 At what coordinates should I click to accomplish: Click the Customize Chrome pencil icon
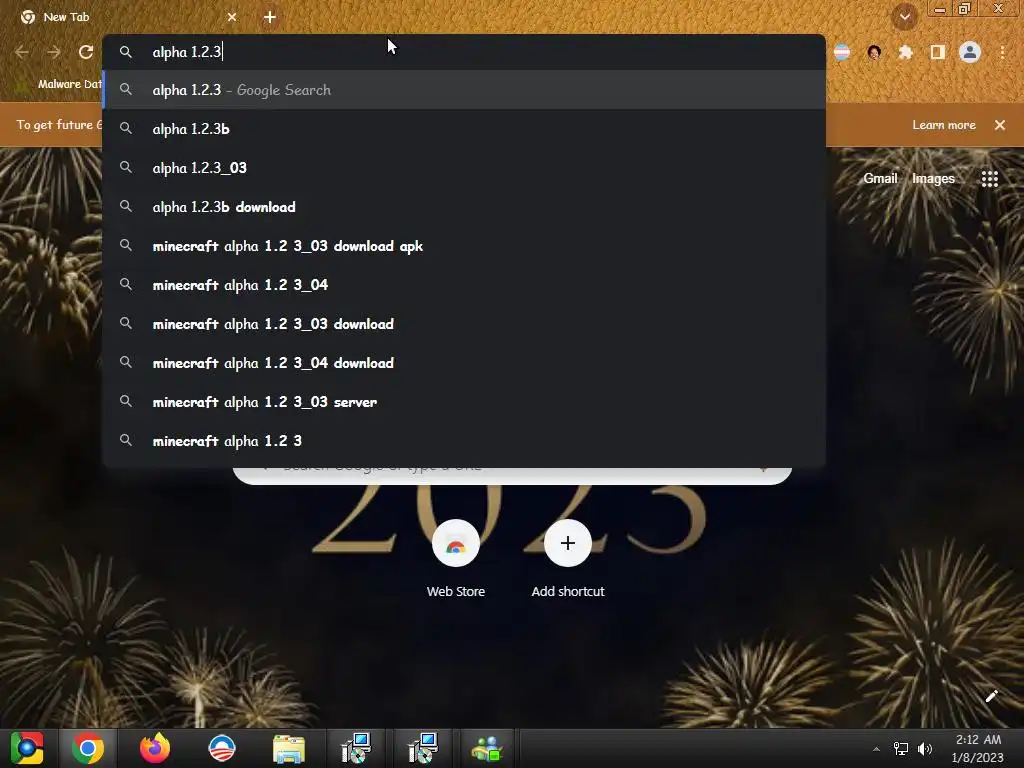tap(991, 696)
